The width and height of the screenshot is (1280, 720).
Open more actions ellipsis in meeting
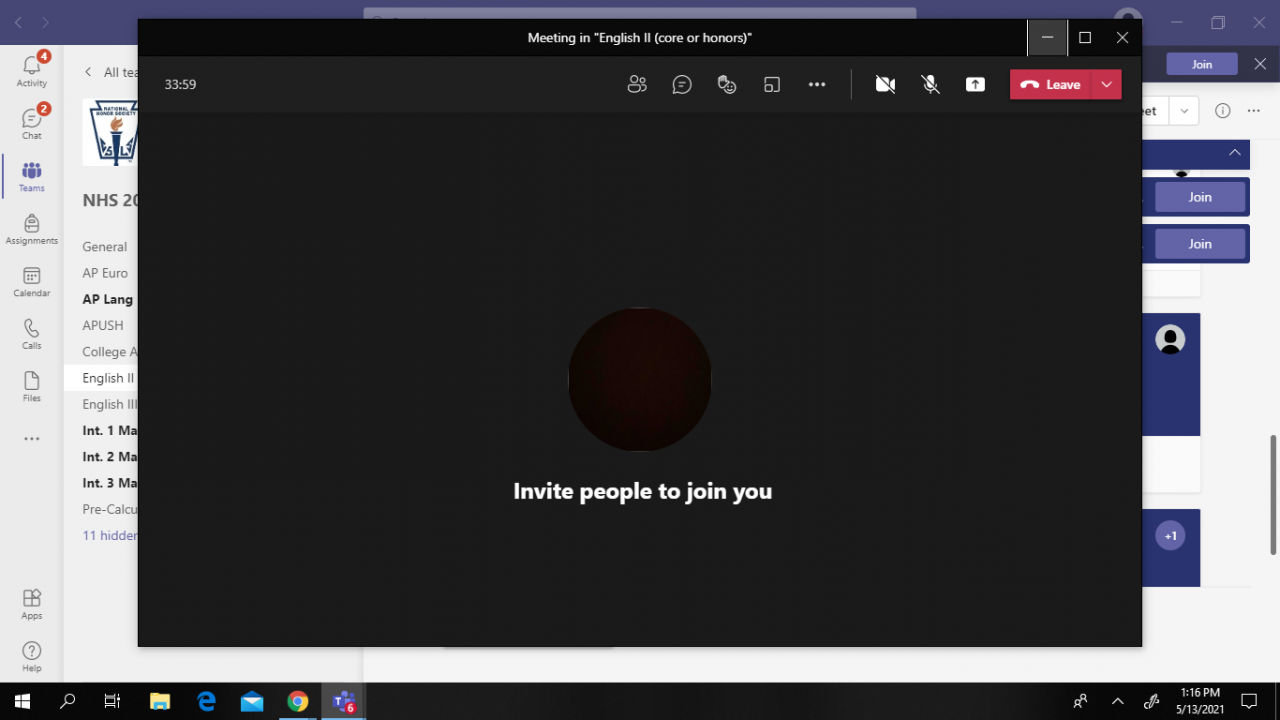point(817,85)
